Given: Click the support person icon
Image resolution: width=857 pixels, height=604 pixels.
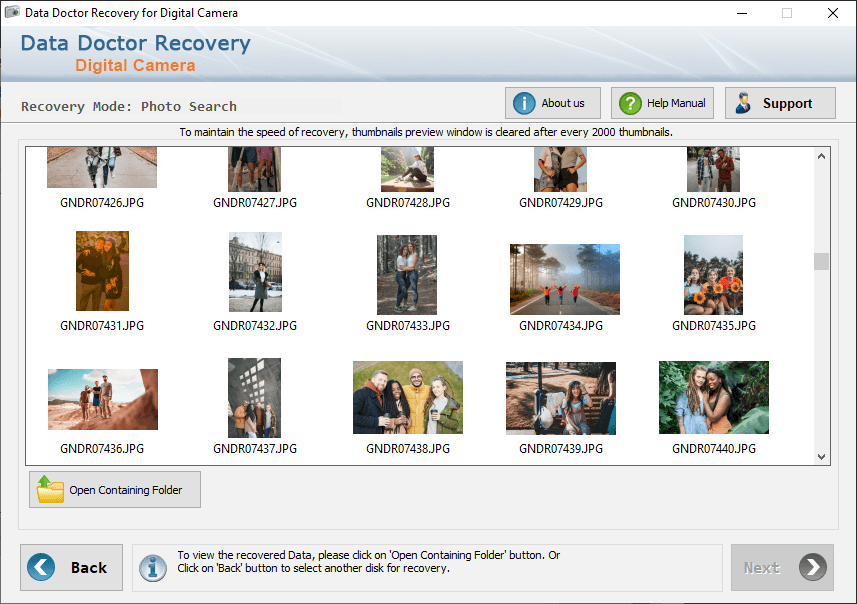Looking at the screenshot, I should [x=743, y=103].
